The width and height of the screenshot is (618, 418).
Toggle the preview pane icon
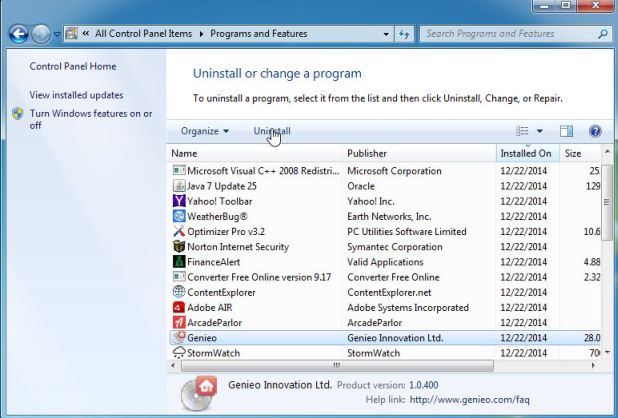(566, 131)
